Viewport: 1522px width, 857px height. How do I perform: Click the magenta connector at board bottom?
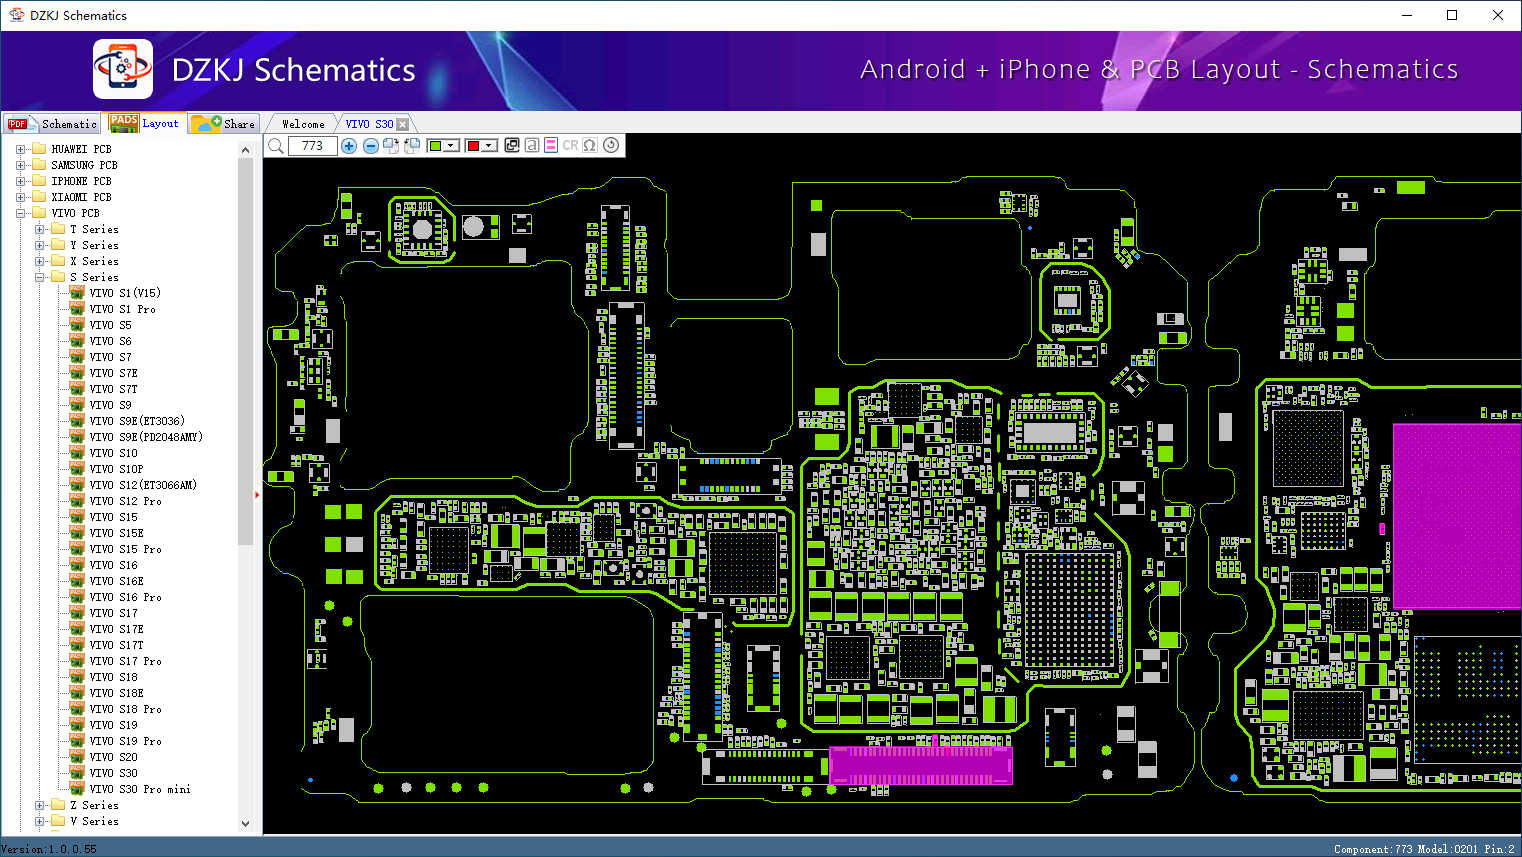(x=921, y=765)
